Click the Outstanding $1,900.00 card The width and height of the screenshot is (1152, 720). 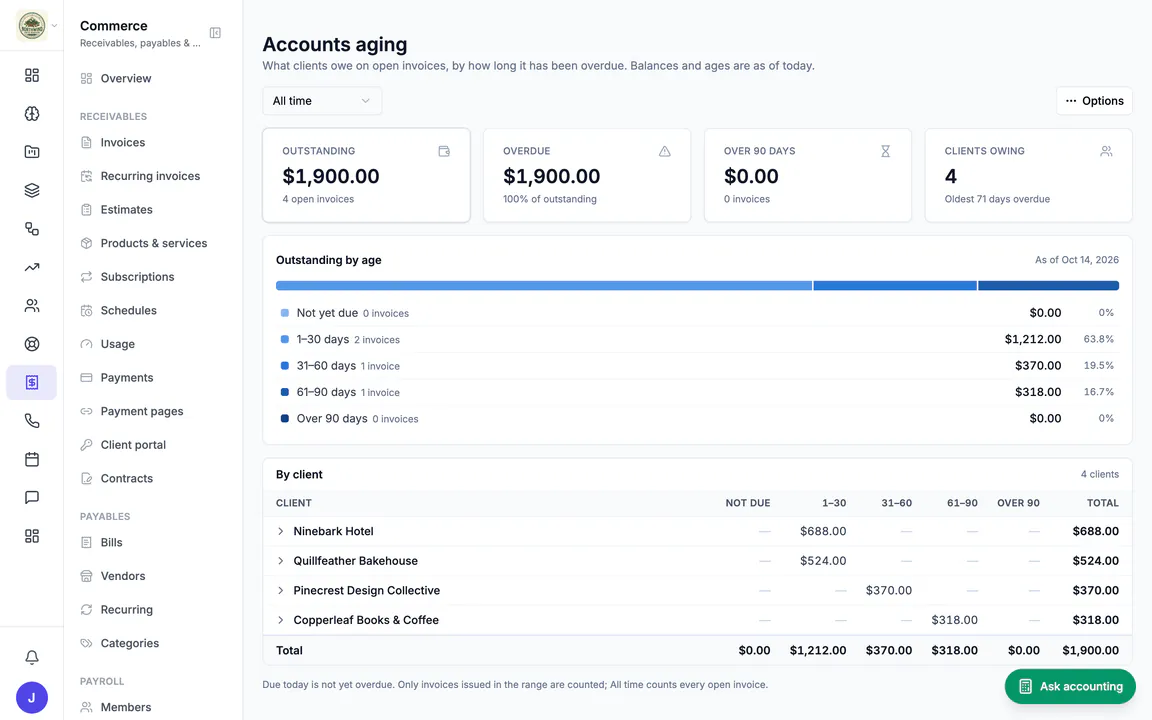(x=366, y=175)
